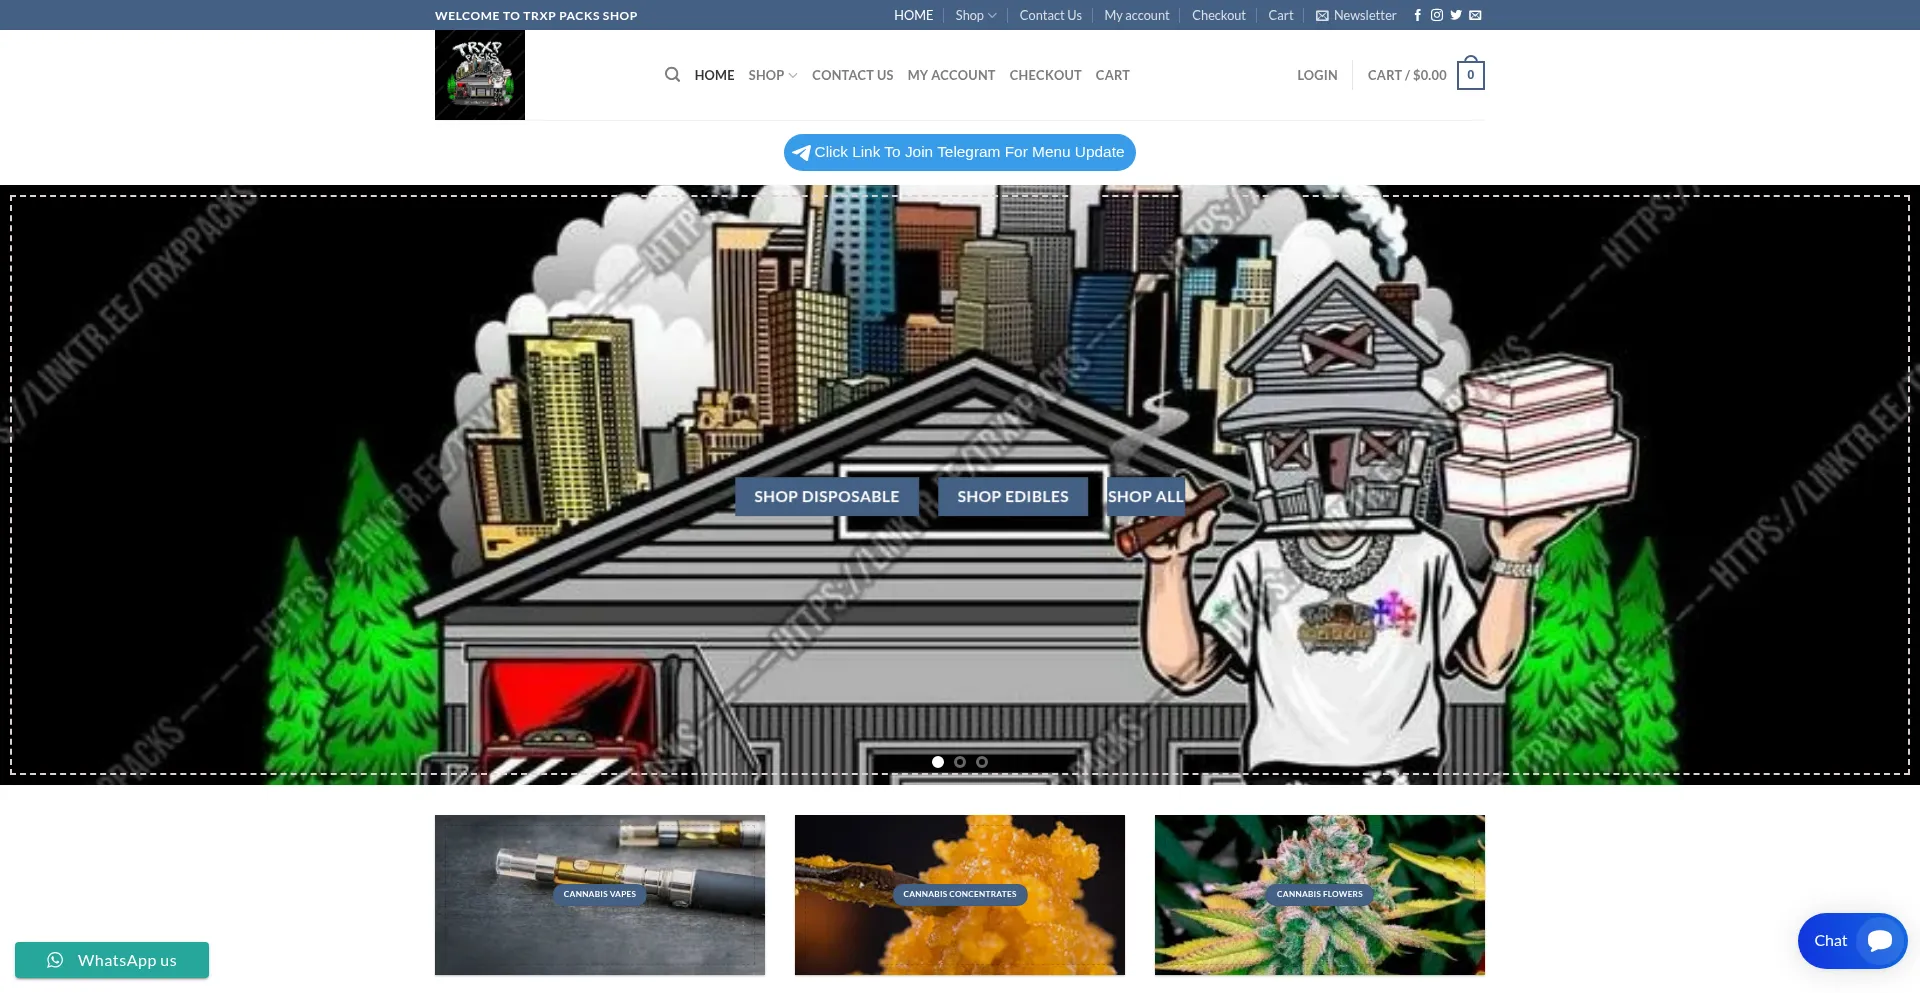Viewport: 1920px width, 993px height.
Task: Click the SHOP ALL button
Action: 1146,497
